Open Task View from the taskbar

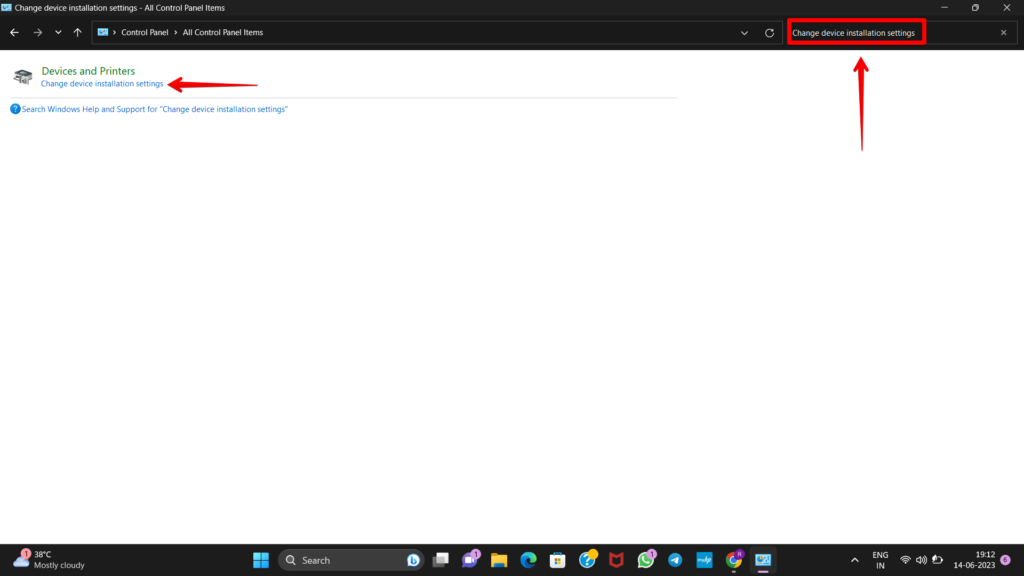[441, 560]
